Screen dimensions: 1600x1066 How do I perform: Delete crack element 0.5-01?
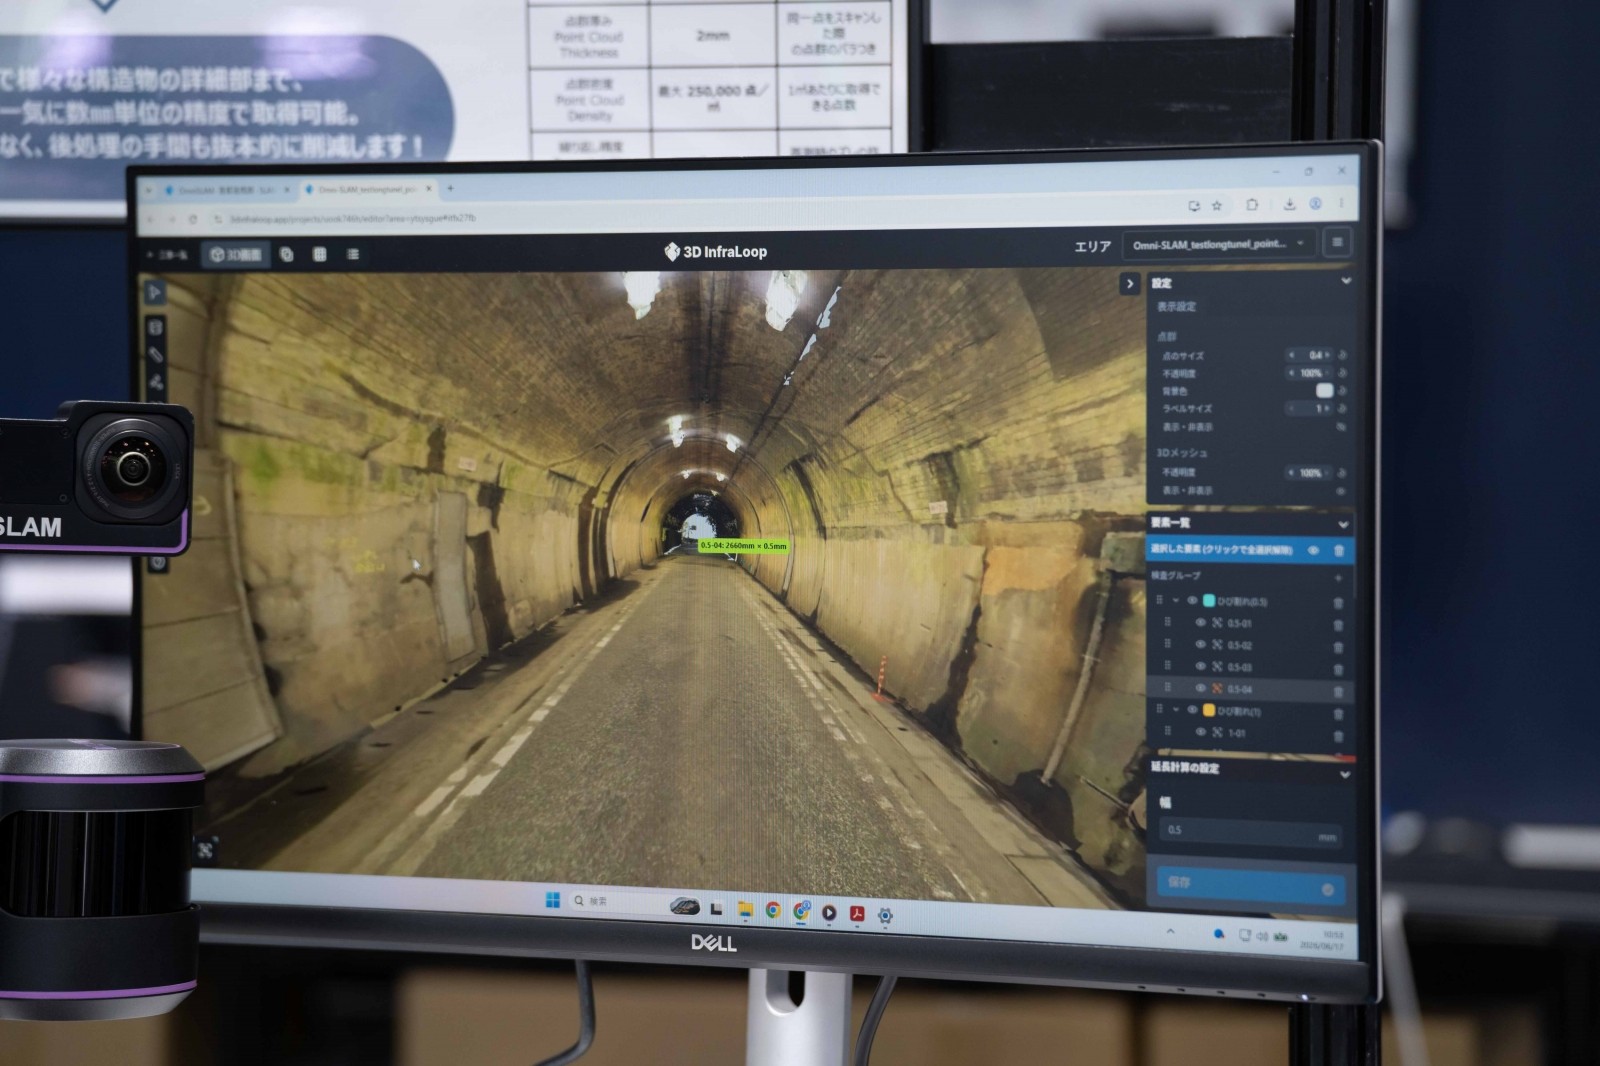pos(1338,625)
